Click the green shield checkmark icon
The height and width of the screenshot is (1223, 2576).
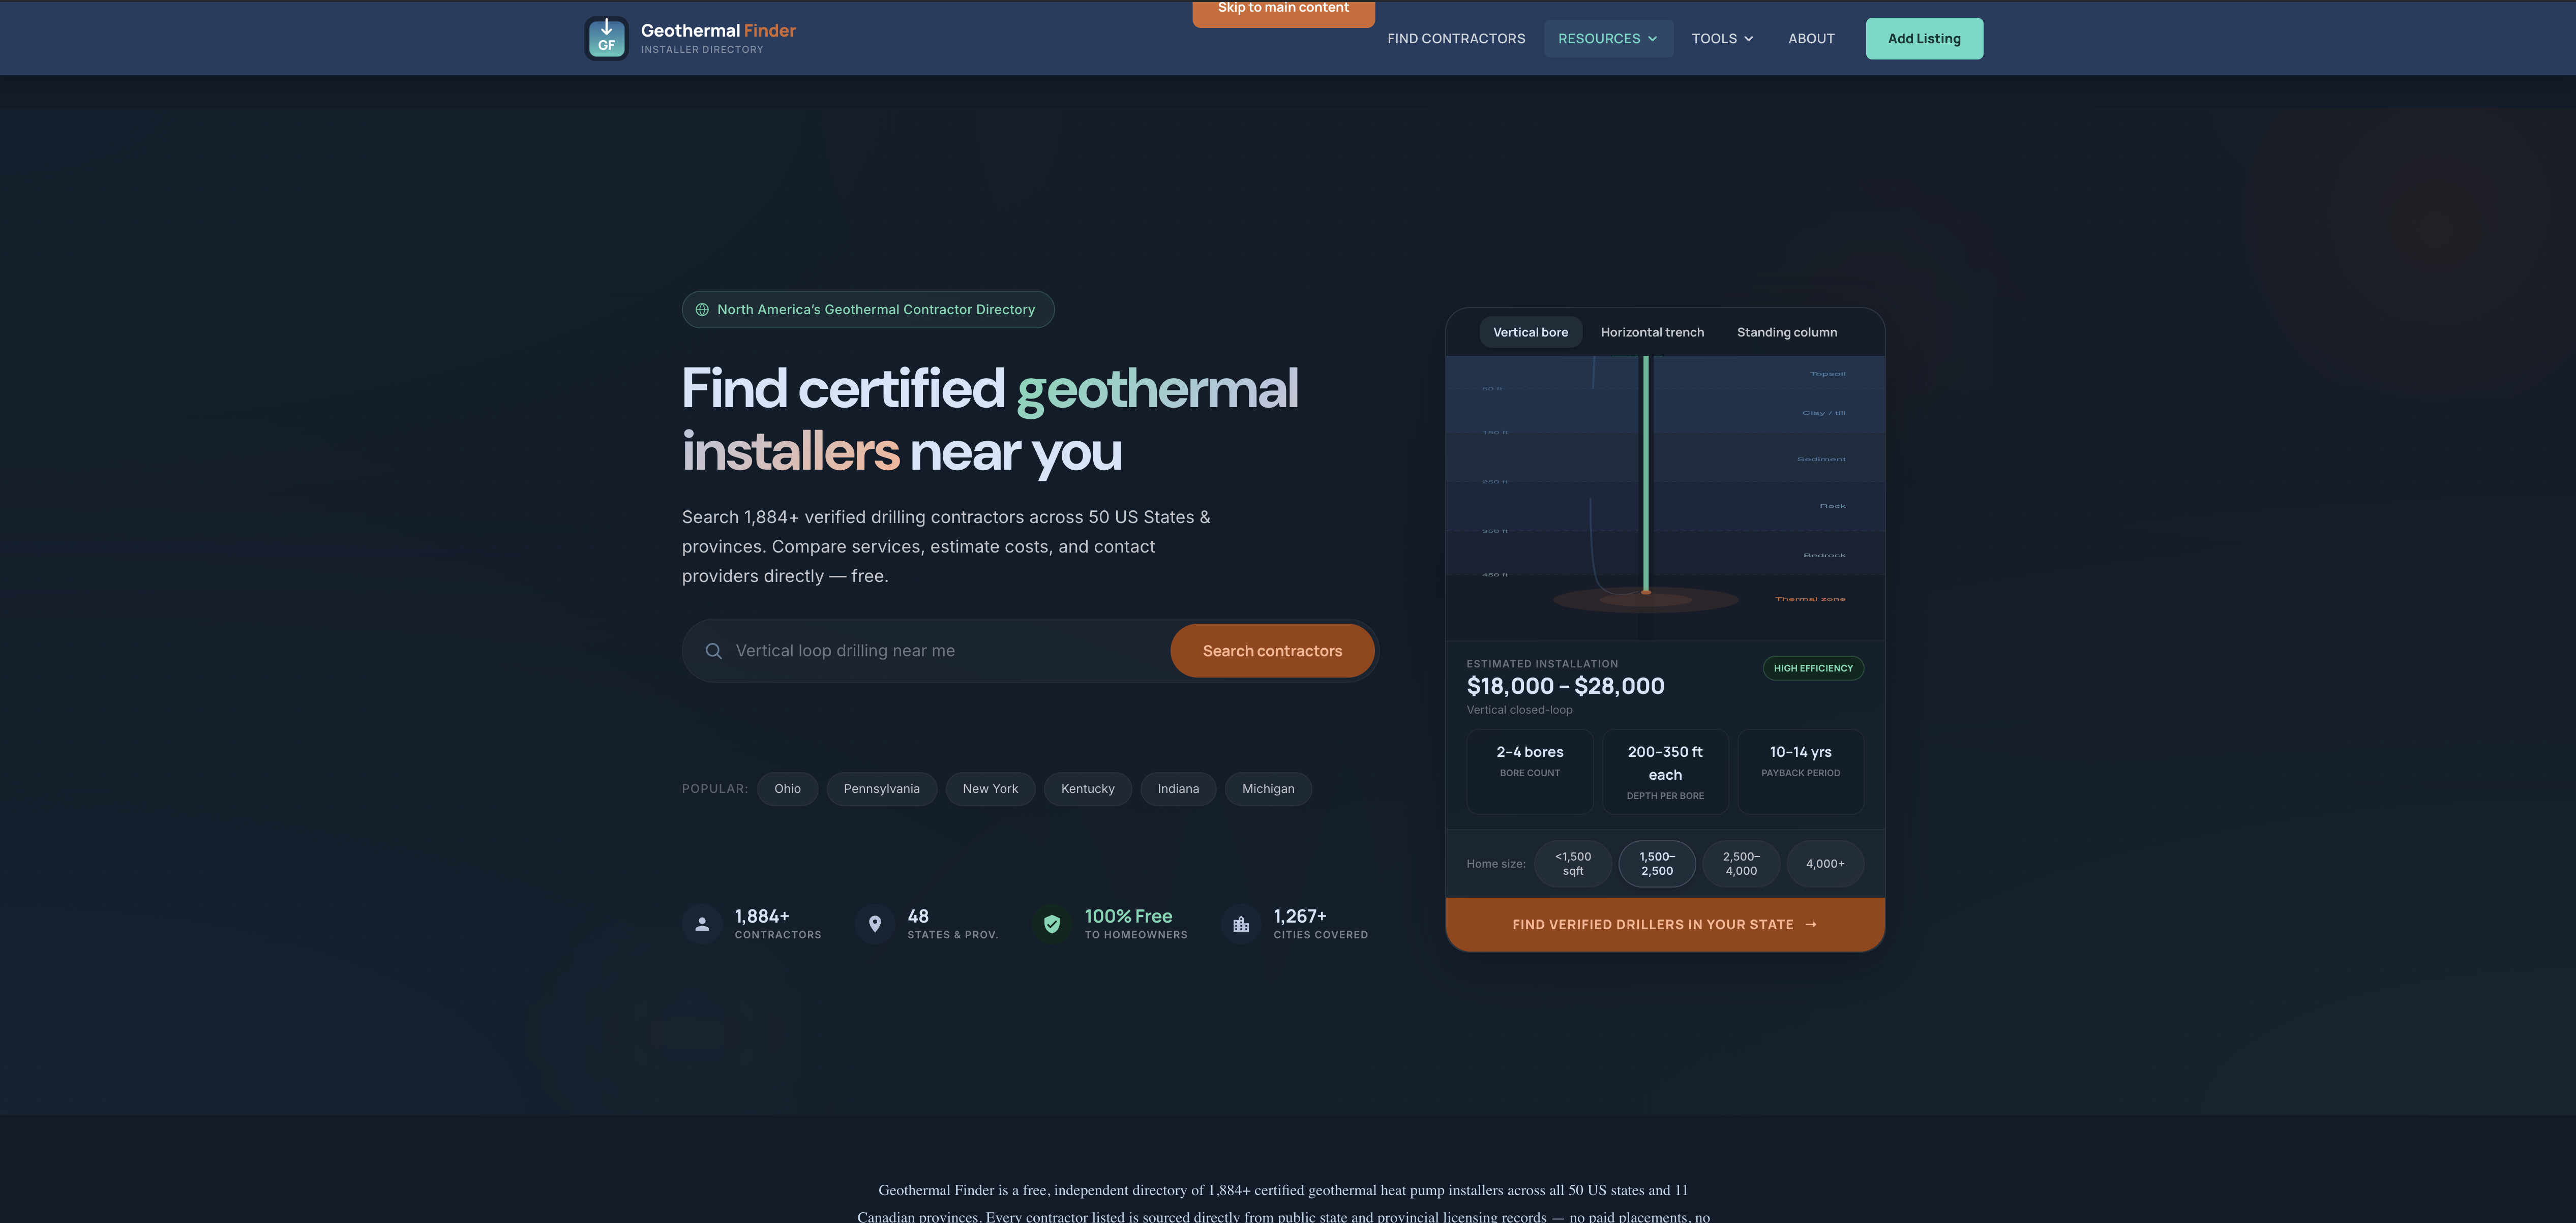tap(1051, 924)
